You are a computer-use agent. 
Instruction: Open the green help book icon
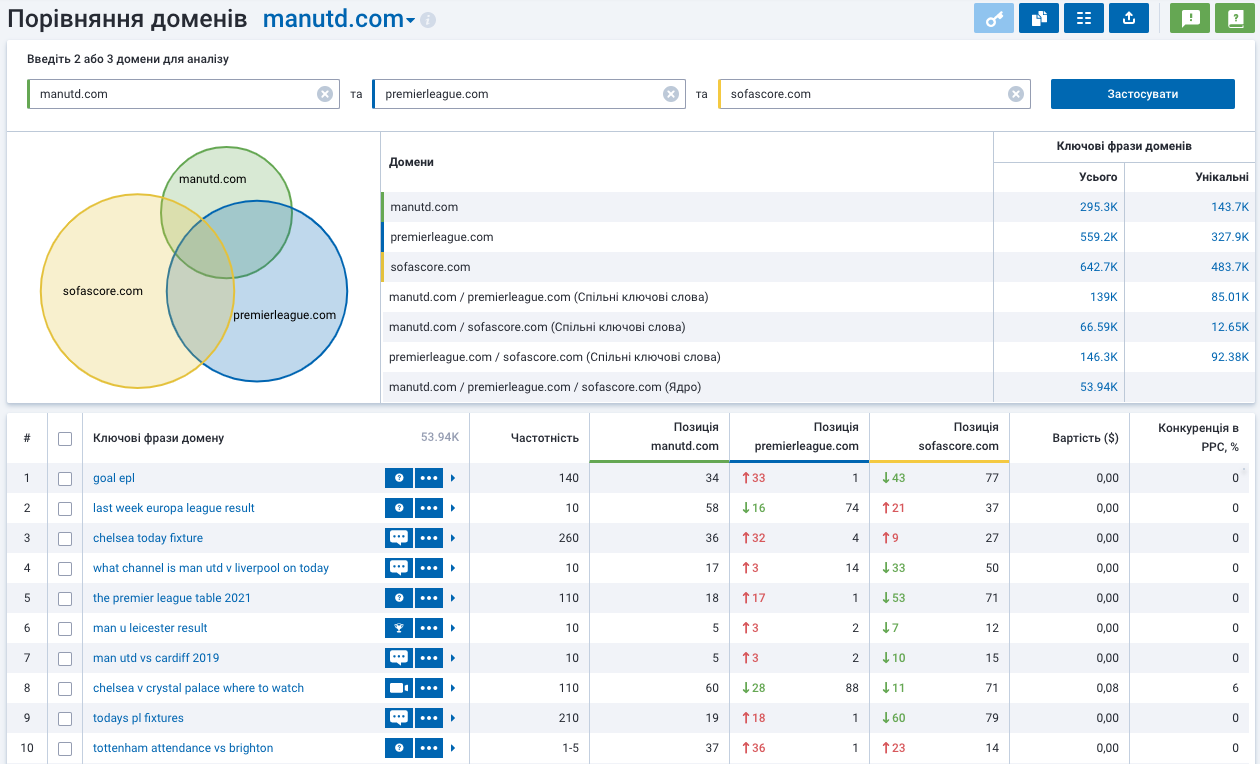tap(1235, 19)
